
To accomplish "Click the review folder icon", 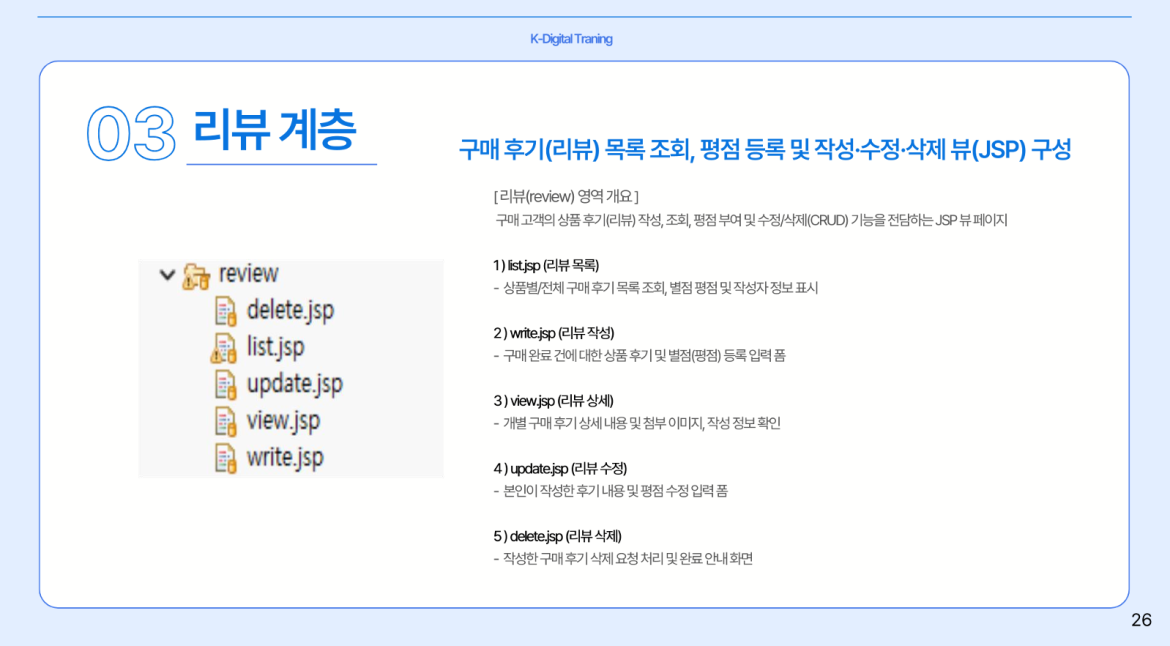I will coord(196,276).
